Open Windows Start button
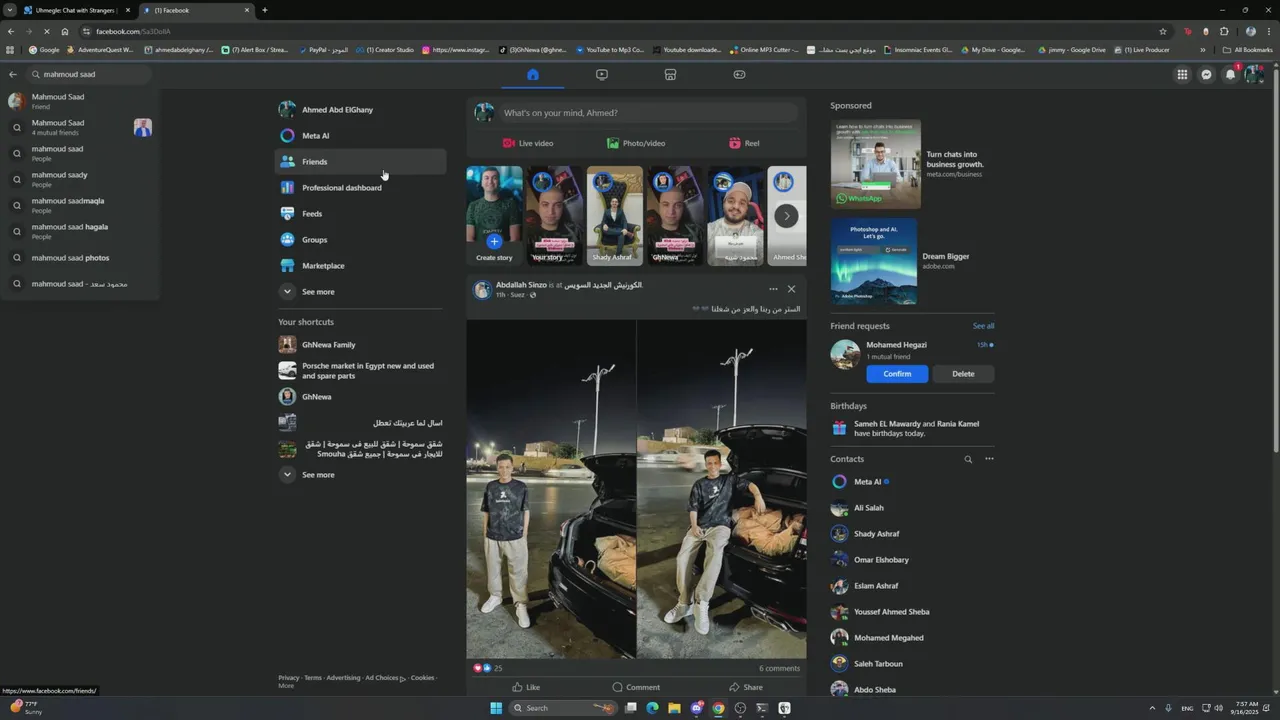Viewport: 1280px width, 720px height. click(x=496, y=708)
